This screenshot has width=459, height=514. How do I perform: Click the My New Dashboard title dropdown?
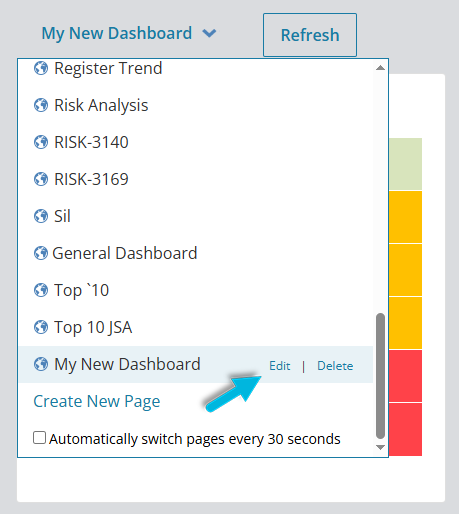point(129,33)
